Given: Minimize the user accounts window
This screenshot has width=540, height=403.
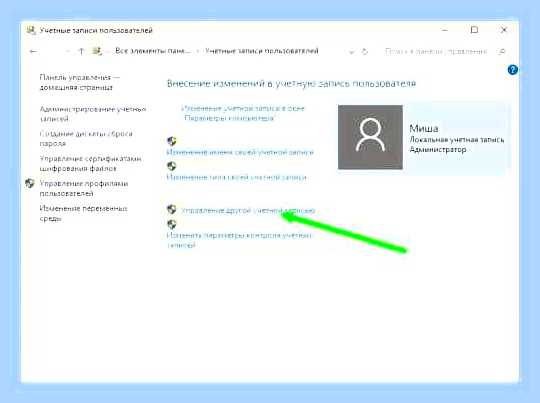Looking at the screenshot, I should pos(445,30).
